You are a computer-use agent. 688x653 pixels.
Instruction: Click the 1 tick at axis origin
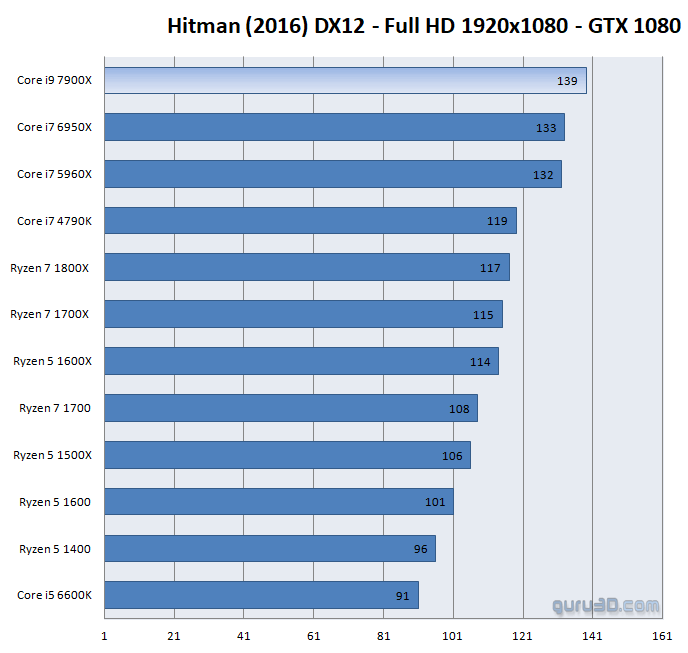tap(105, 635)
